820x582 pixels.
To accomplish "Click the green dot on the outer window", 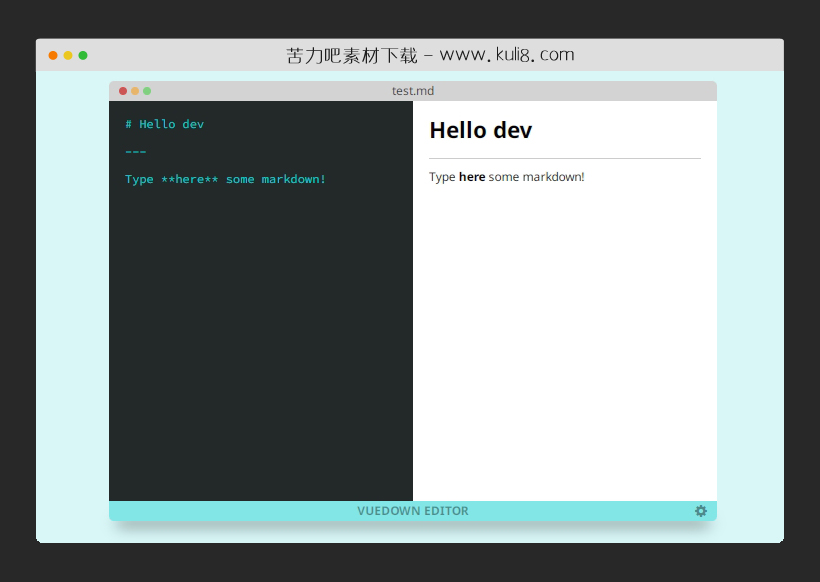I will click(x=83, y=56).
